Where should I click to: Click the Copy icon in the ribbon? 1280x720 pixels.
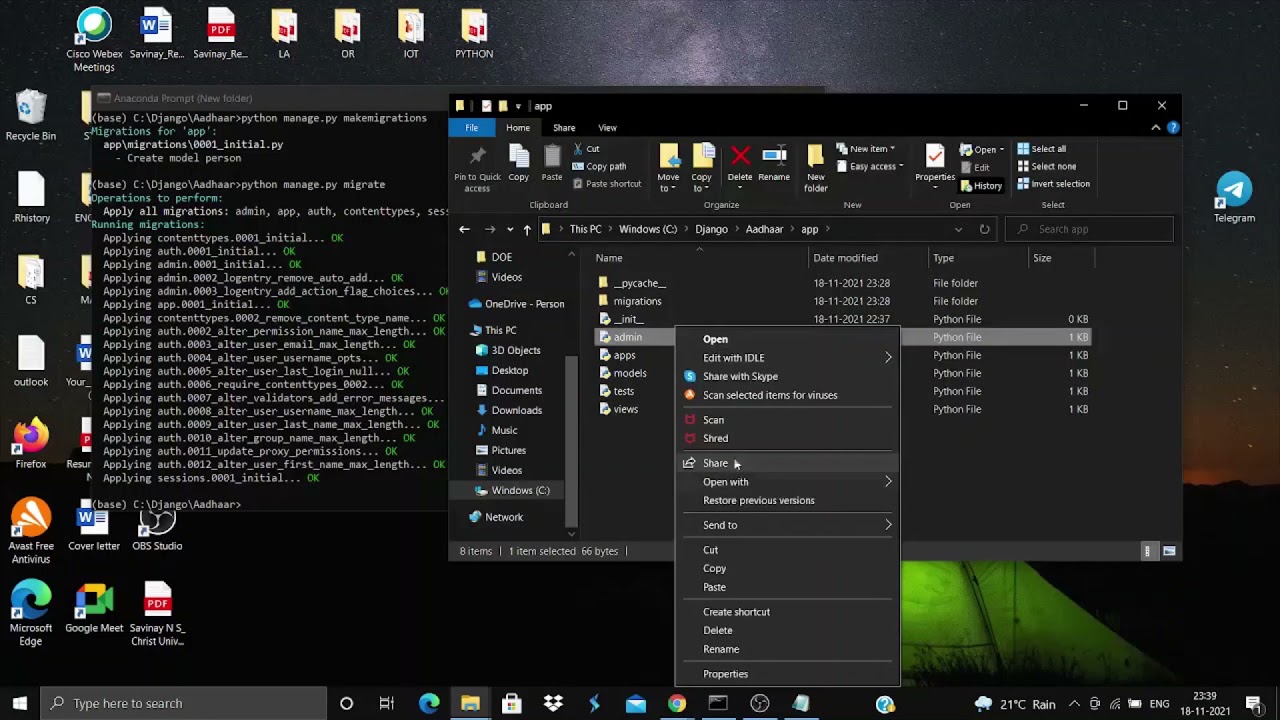(x=518, y=164)
